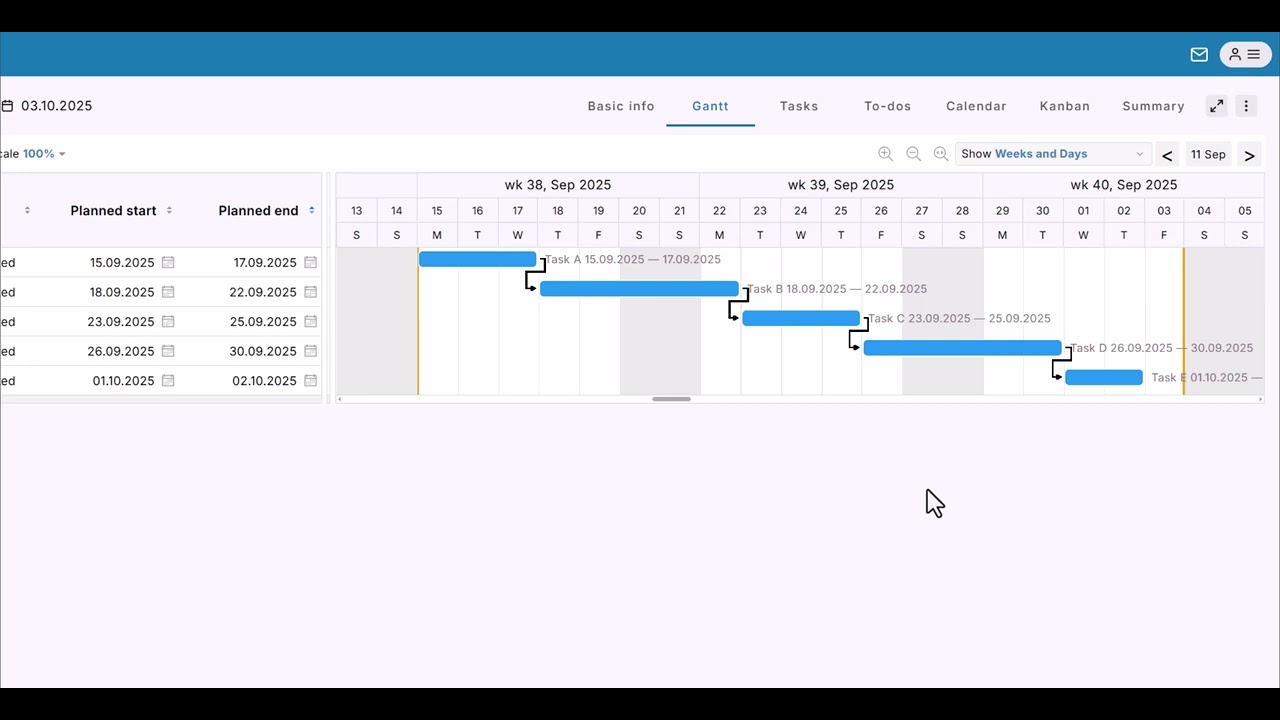Zoom in the Gantt chart
This screenshot has height=720, width=1280.
coord(885,154)
